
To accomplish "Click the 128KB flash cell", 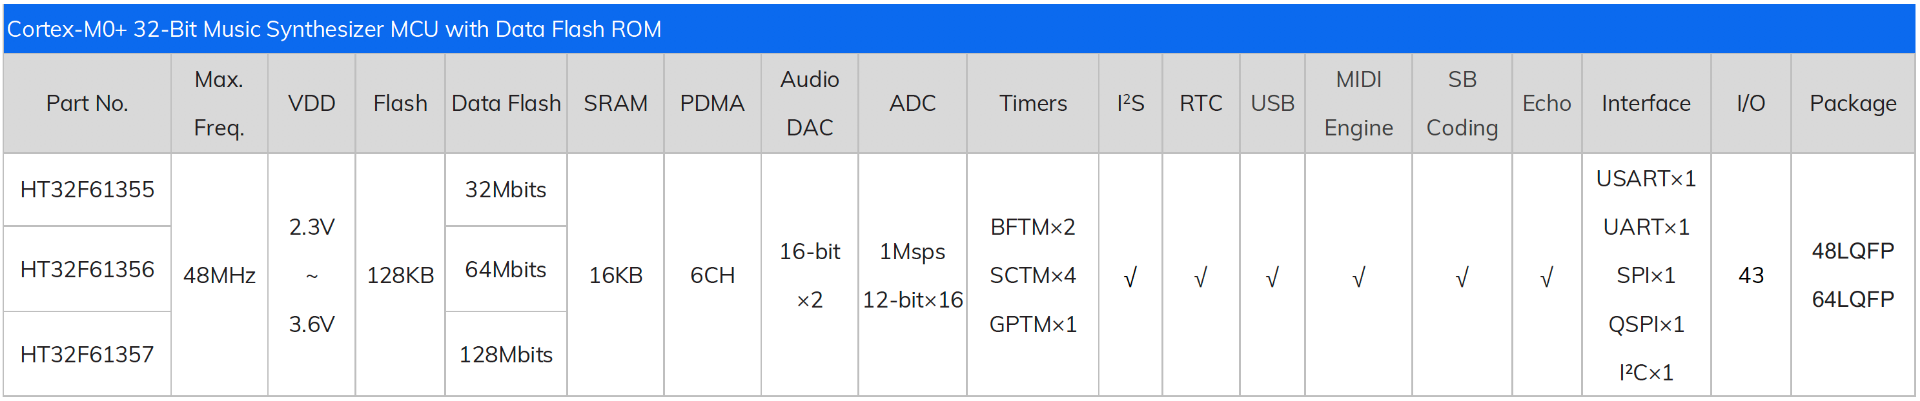I will tap(400, 275).
